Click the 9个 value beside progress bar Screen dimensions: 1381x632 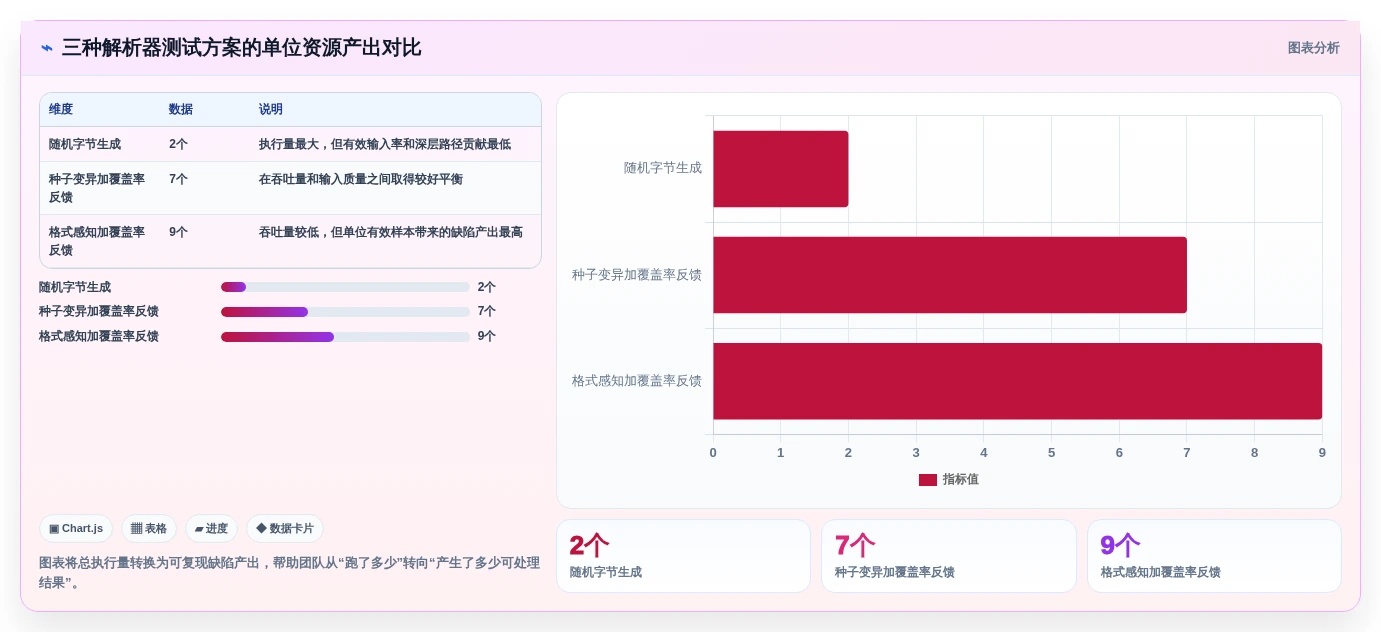click(487, 337)
